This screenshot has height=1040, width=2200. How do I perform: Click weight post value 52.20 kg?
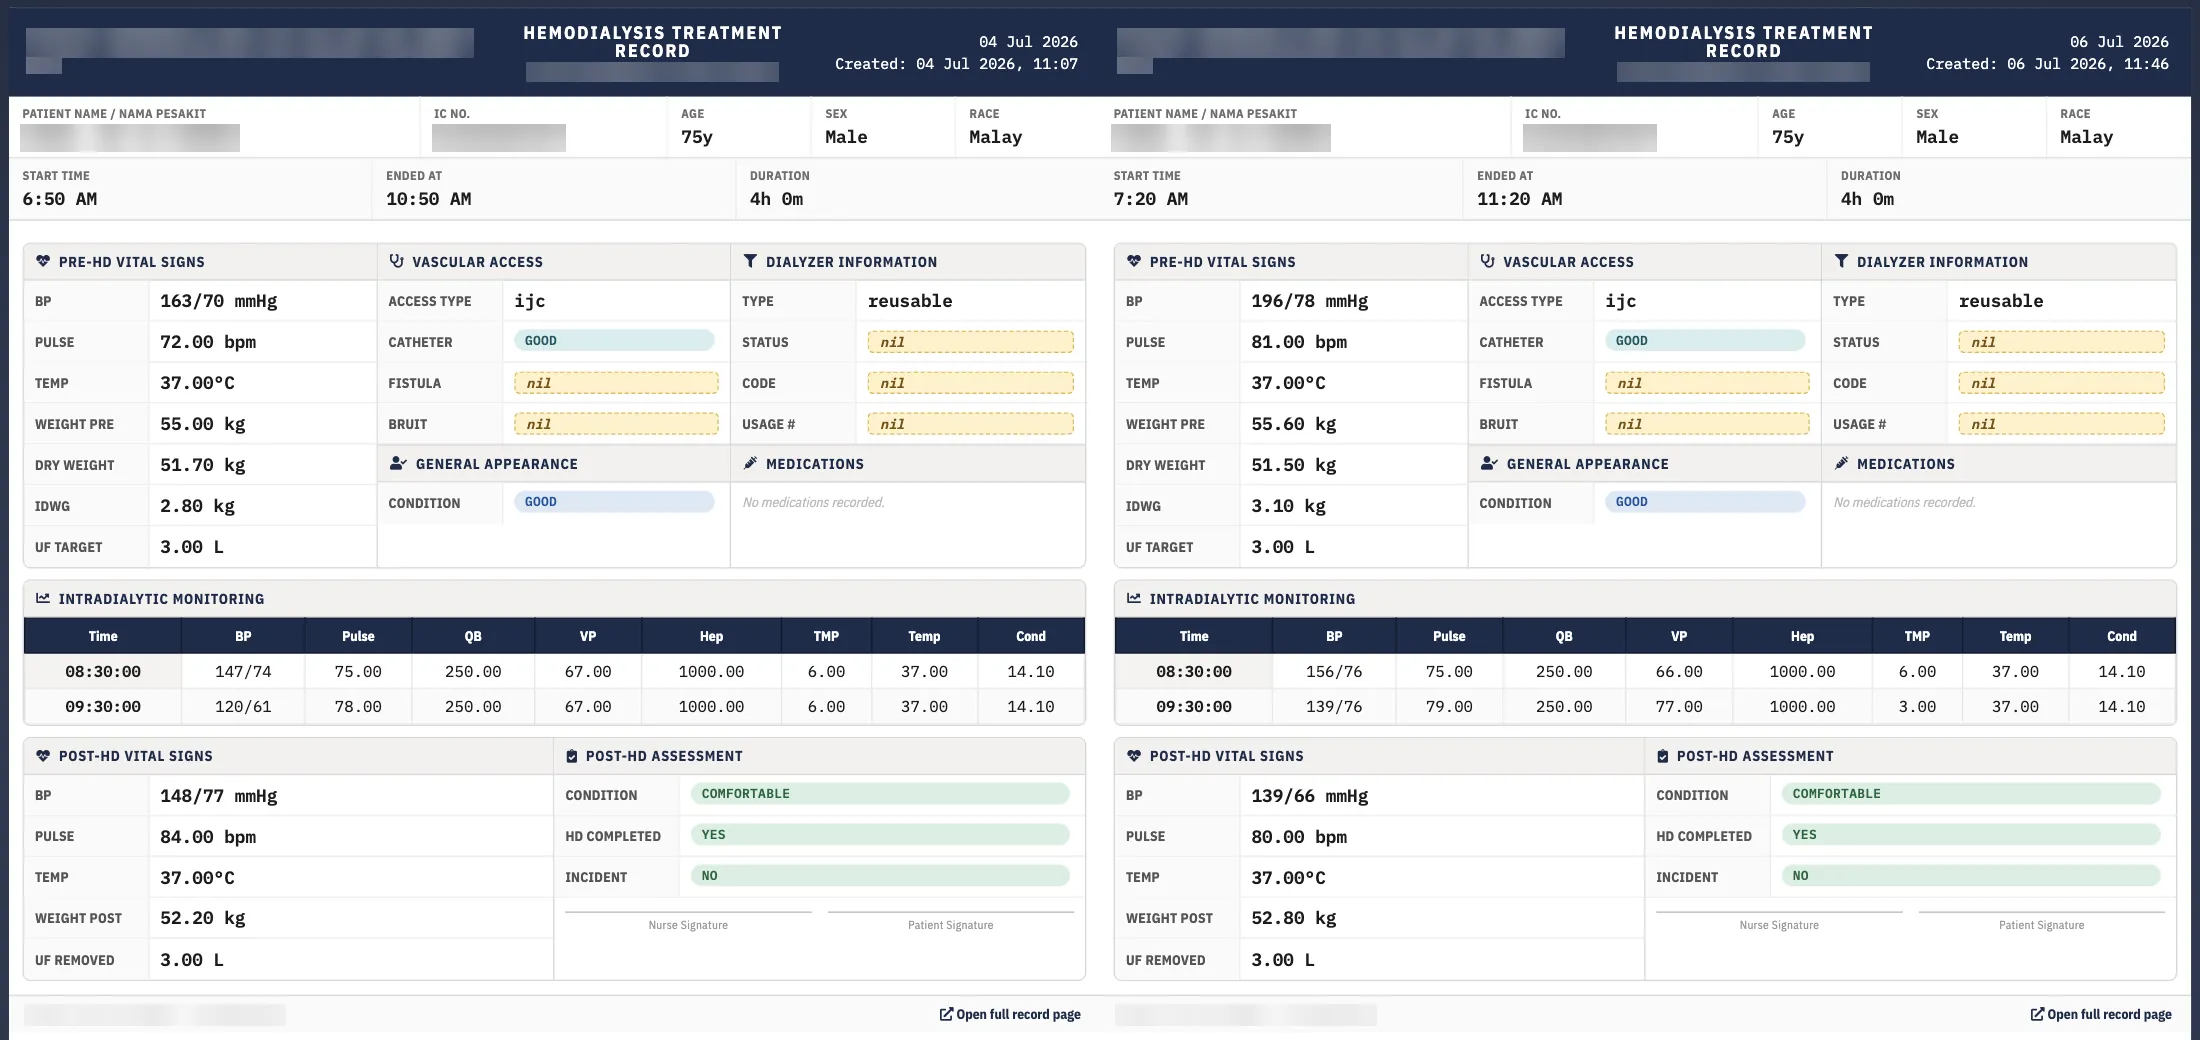203,918
